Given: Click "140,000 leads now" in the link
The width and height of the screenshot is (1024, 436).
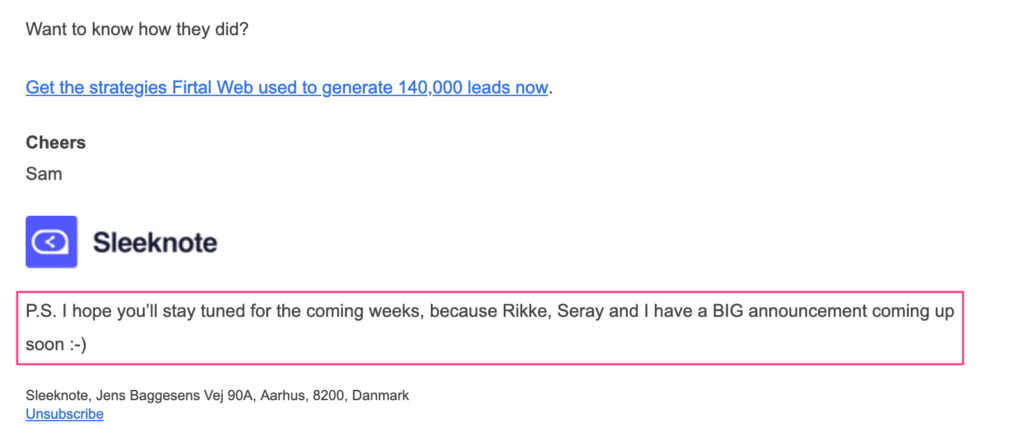Looking at the screenshot, I should click(x=472, y=87).
